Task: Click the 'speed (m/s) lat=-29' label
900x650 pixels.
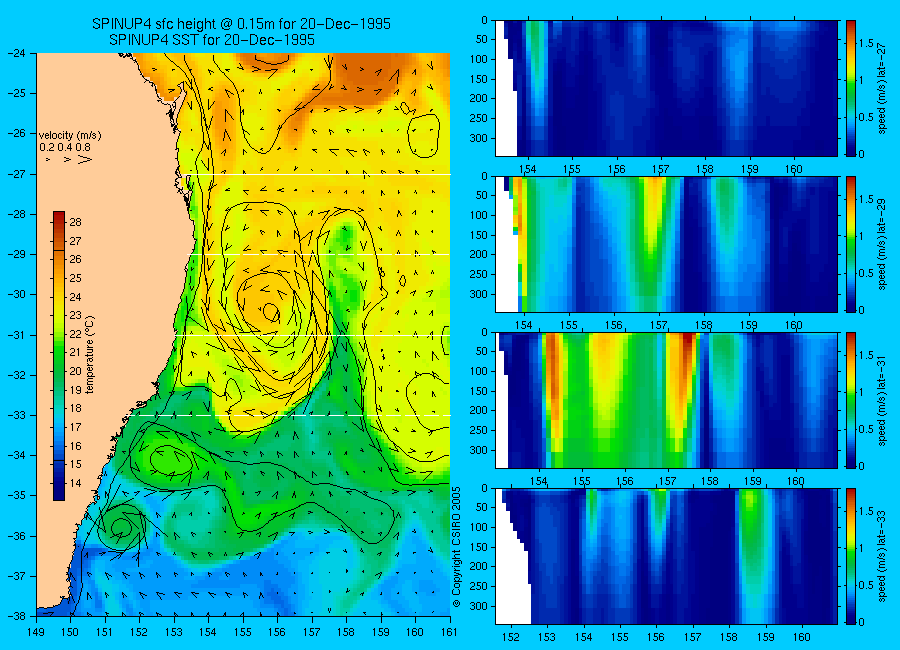Action: (x=883, y=244)
